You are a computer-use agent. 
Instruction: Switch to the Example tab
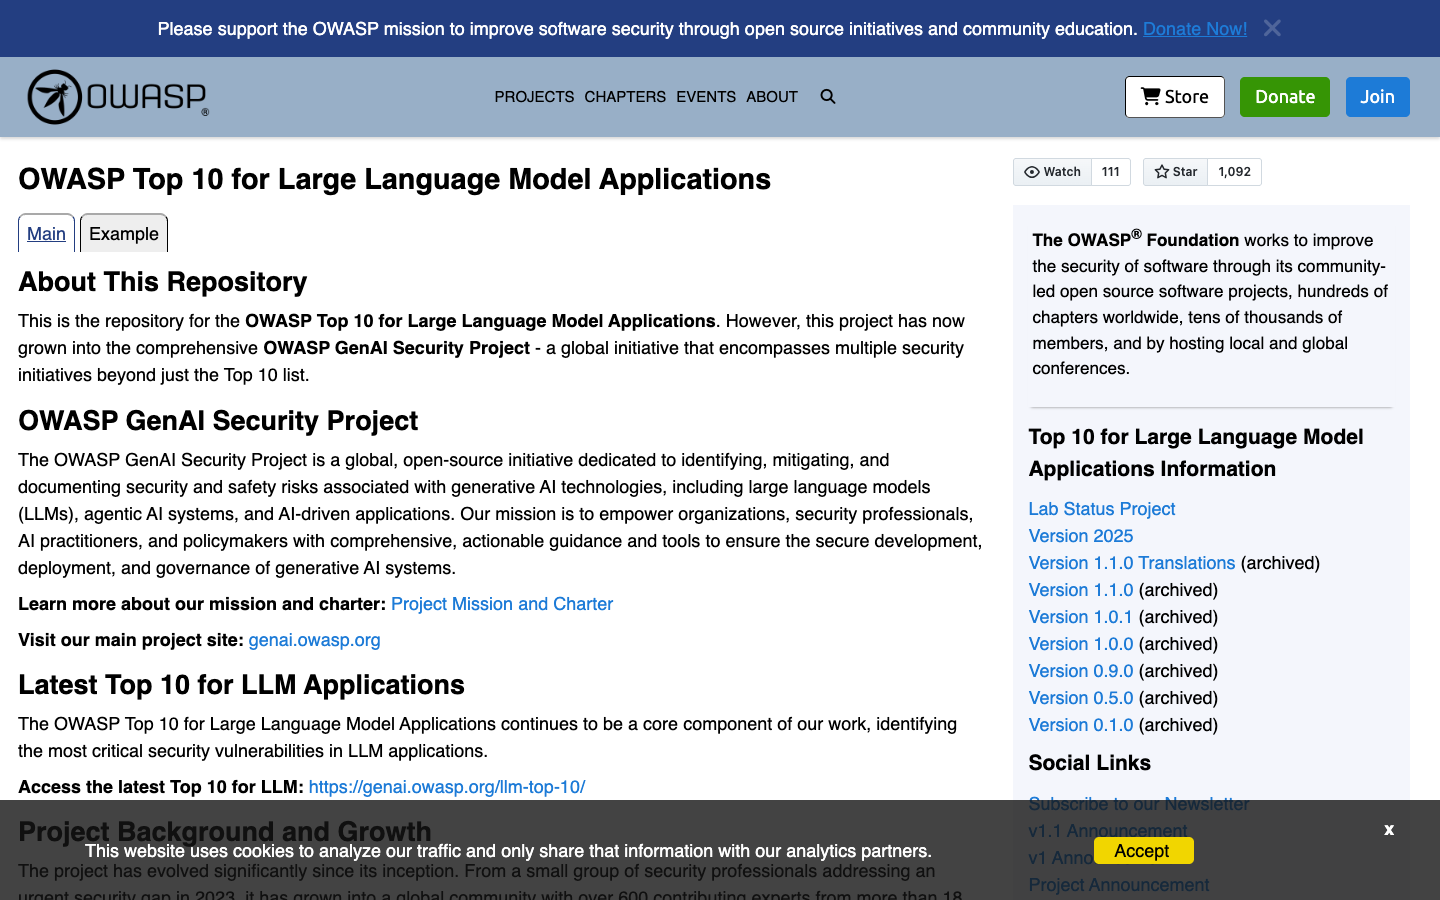(x=123, y=233)
